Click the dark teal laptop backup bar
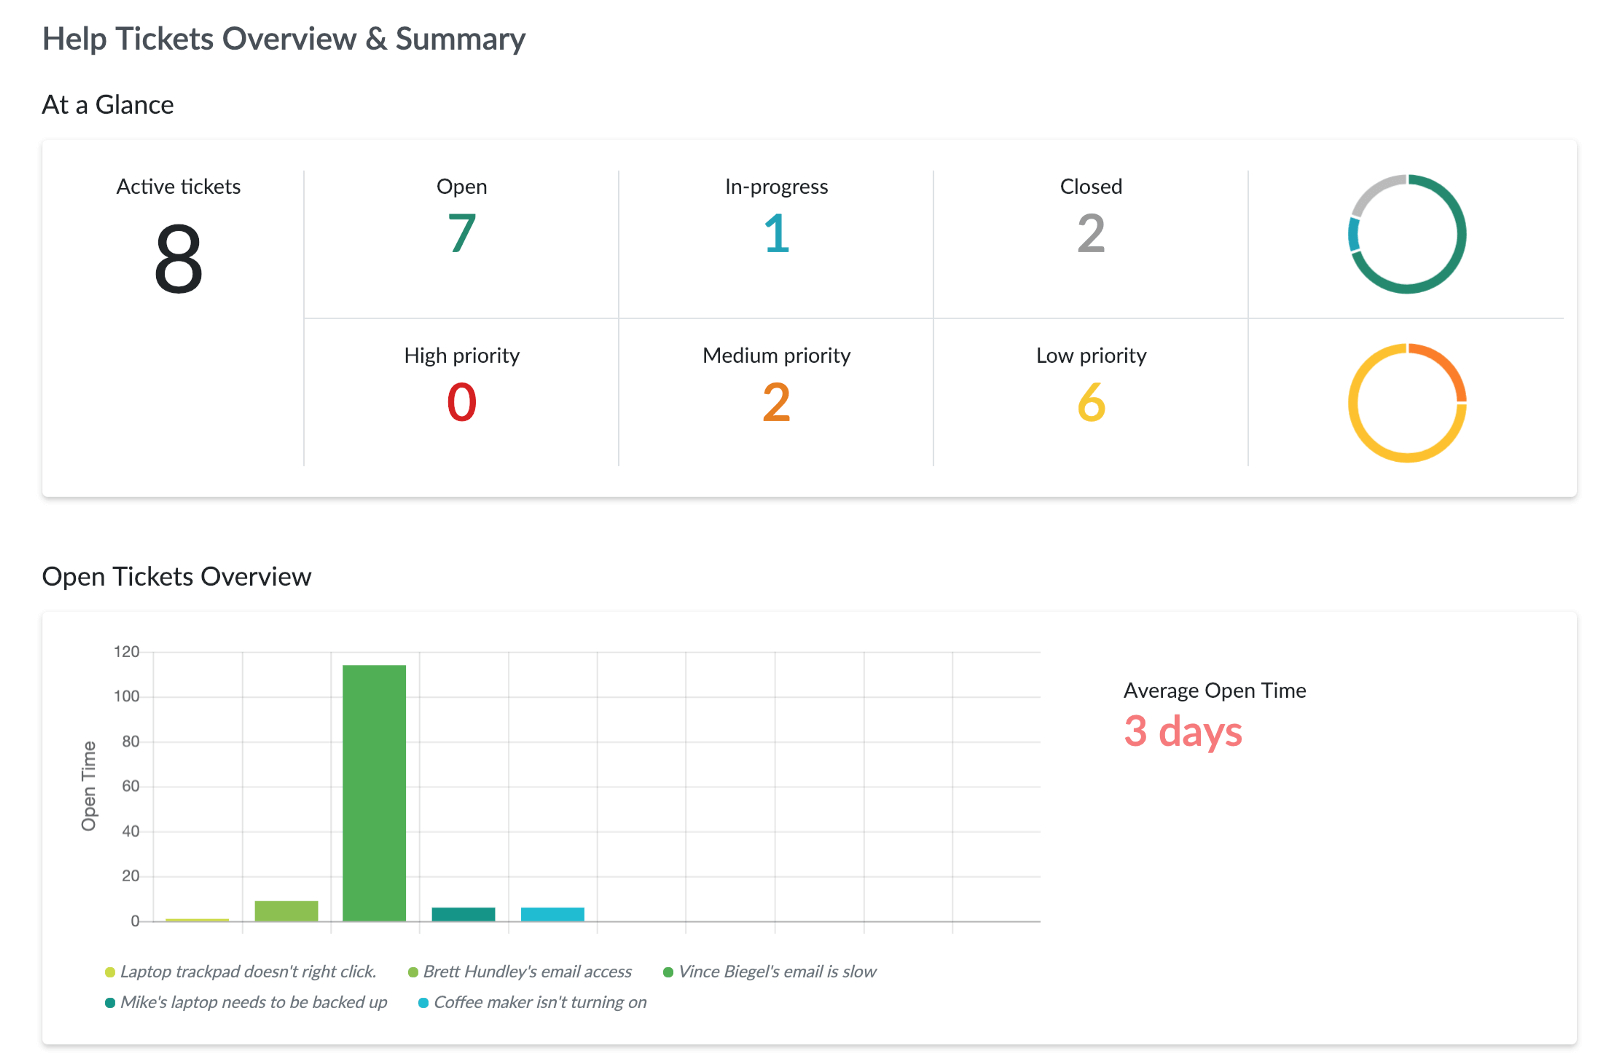 click(463, 914)
